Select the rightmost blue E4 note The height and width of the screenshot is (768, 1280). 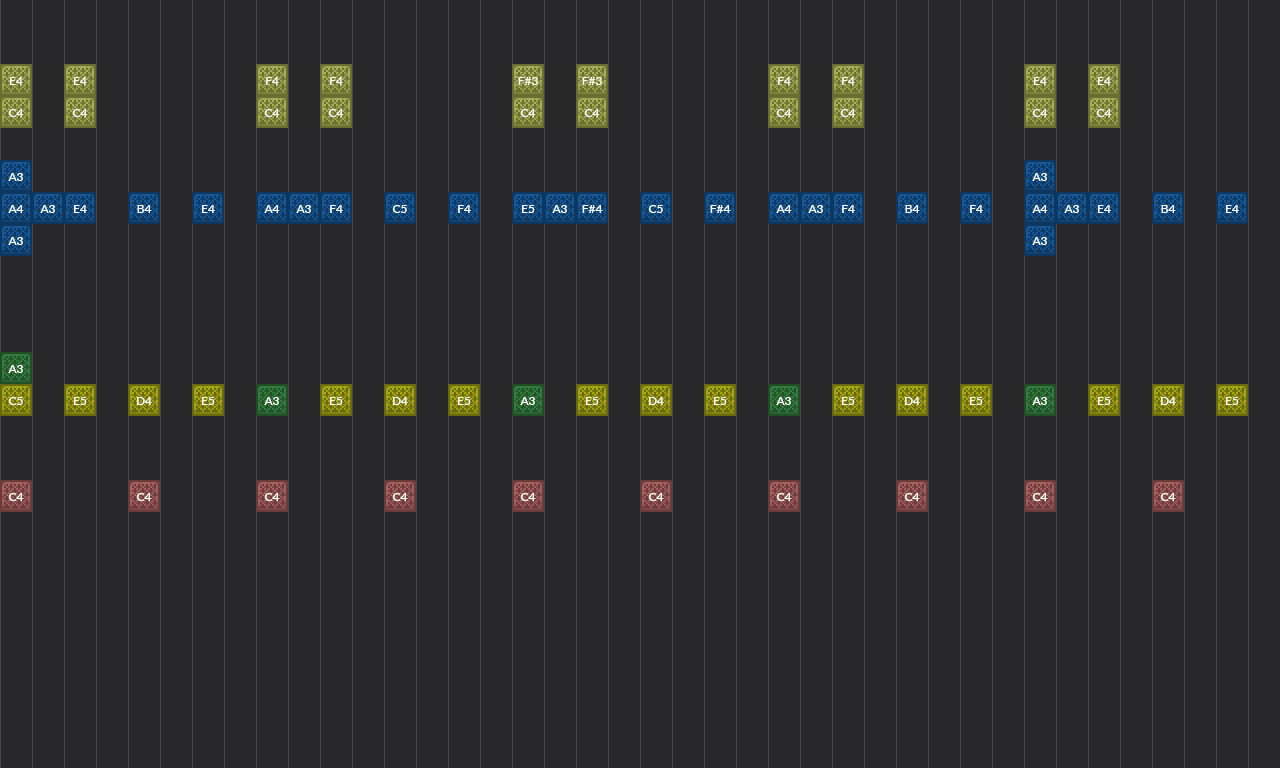tap(1232, 208)
